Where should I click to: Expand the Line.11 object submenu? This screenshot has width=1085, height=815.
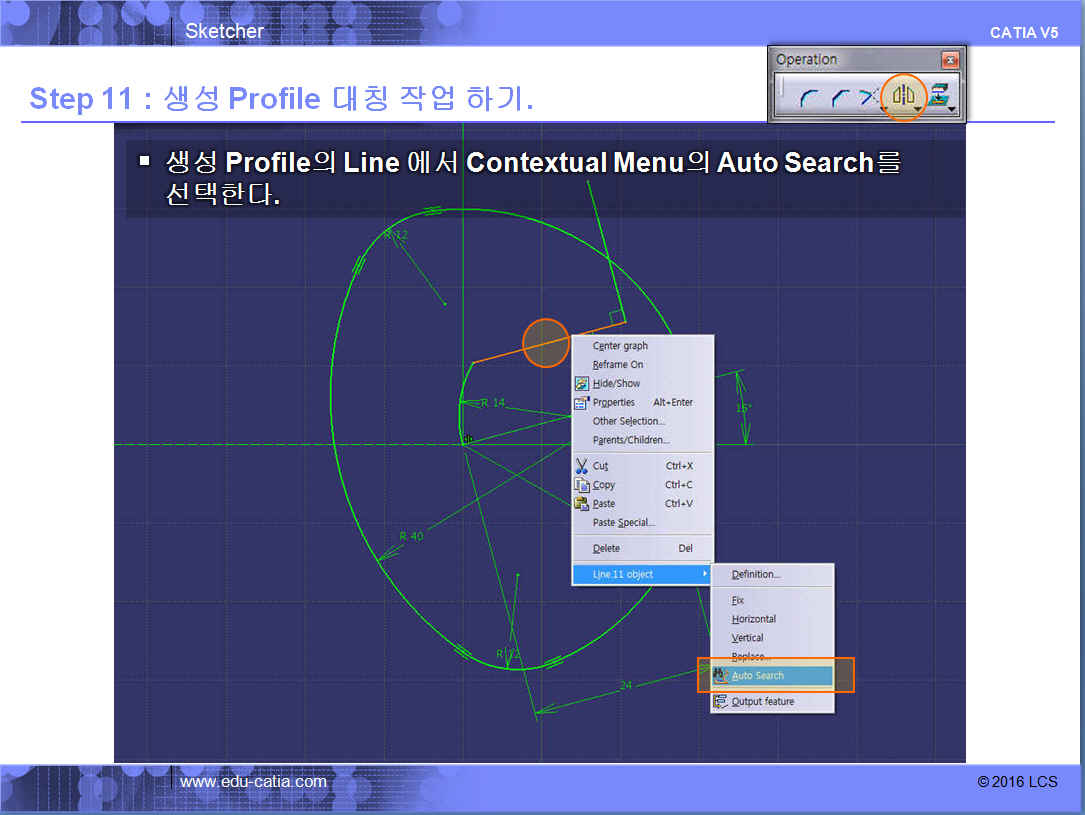640,575
